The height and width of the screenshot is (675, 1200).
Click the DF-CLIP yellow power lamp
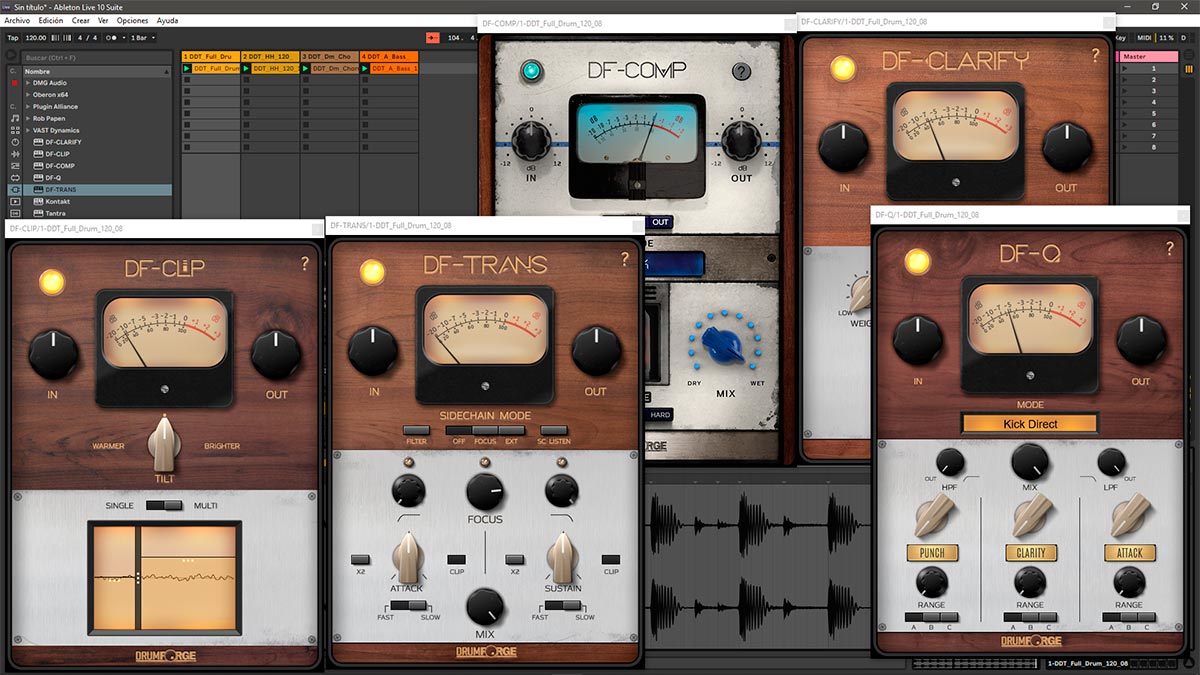(51, 281)
